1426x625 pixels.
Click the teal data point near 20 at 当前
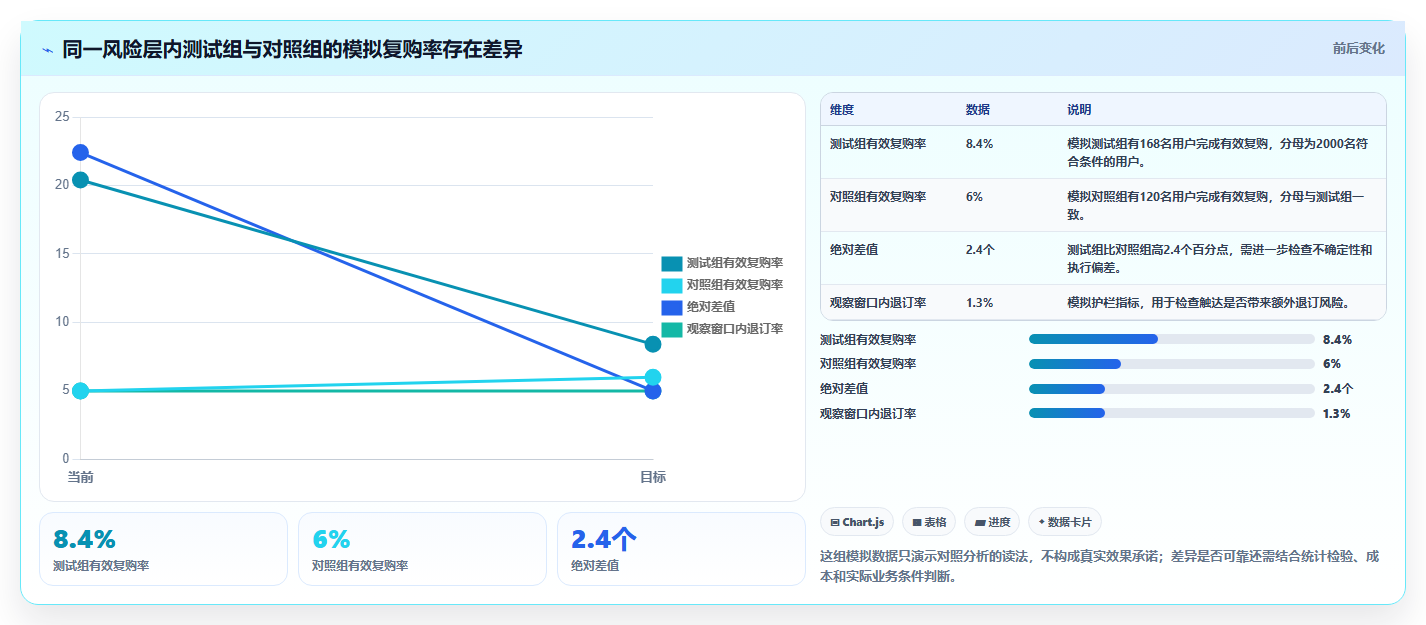coord(80,180)
